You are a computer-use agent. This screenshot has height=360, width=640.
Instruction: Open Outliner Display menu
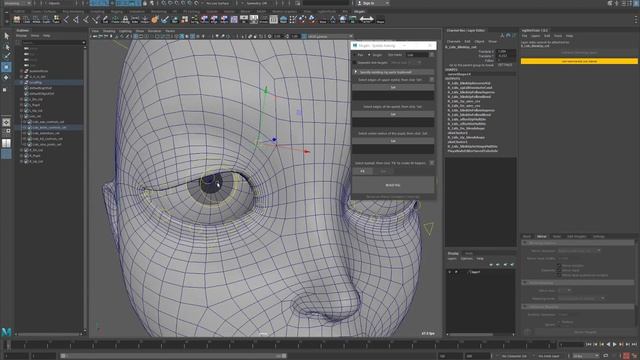[x=21, y=36]
